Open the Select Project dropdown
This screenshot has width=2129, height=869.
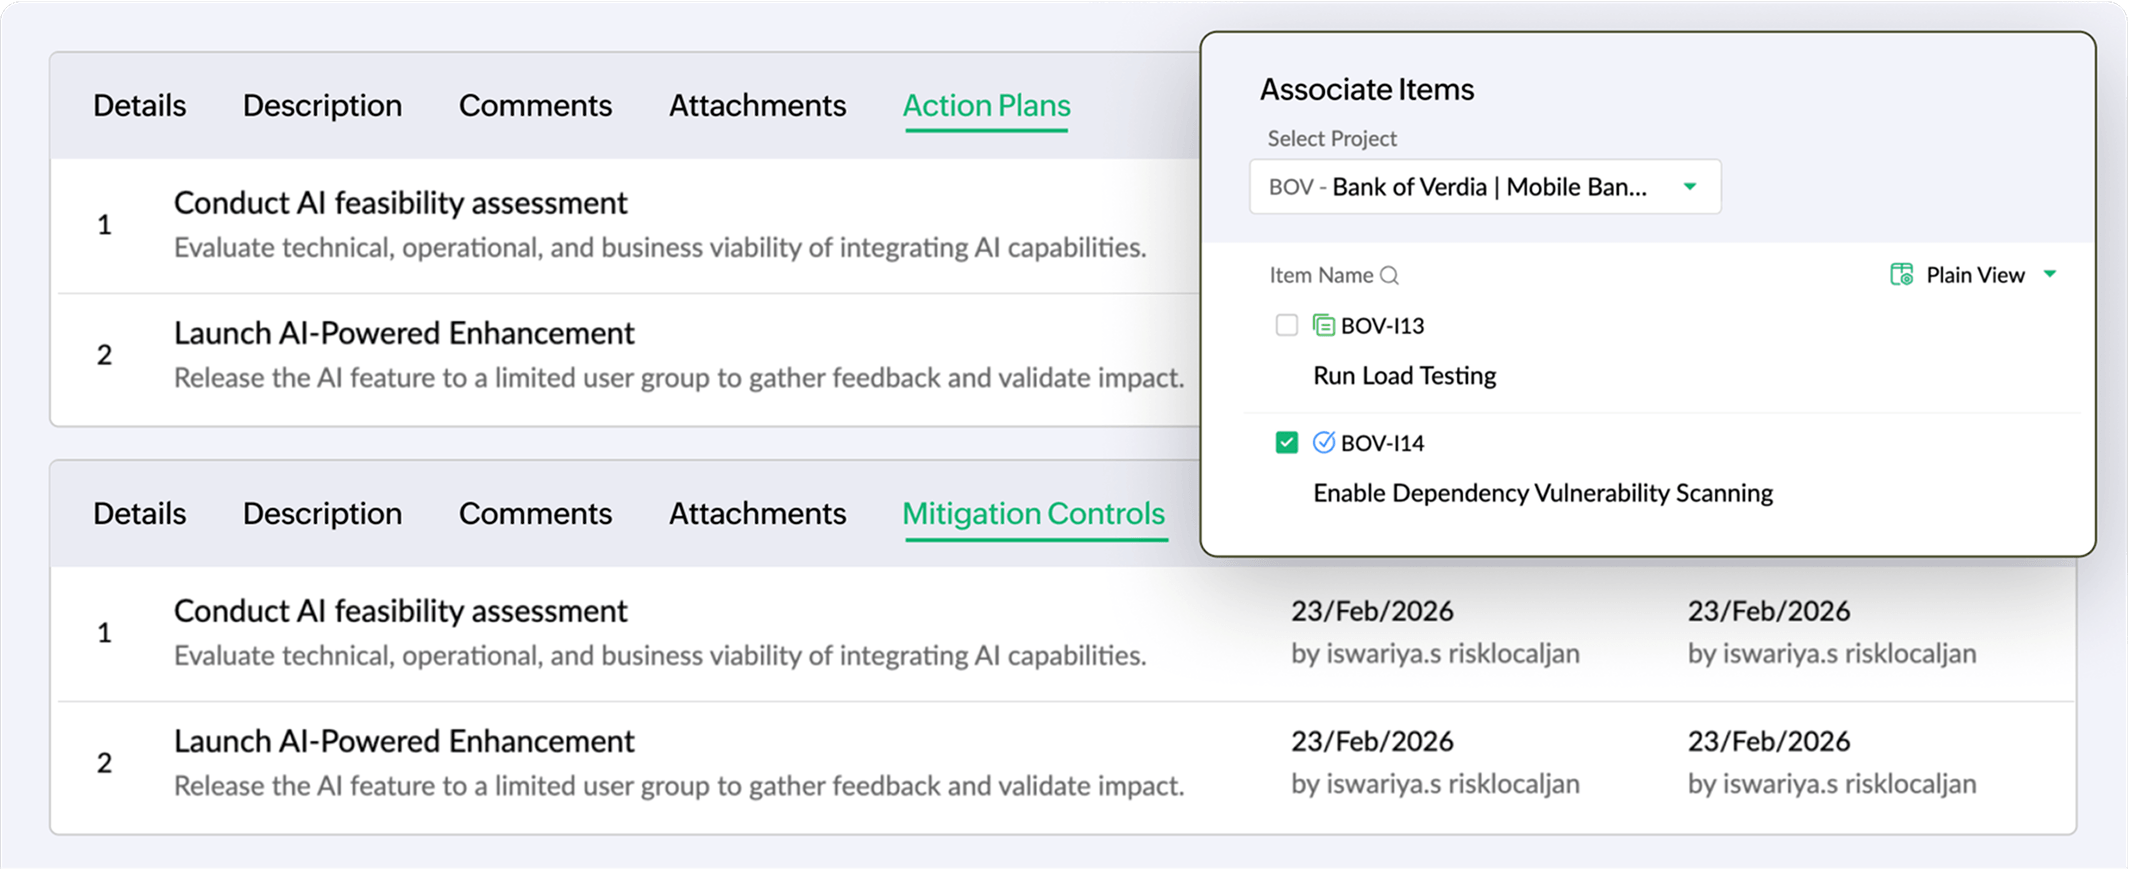point(1484,187)
